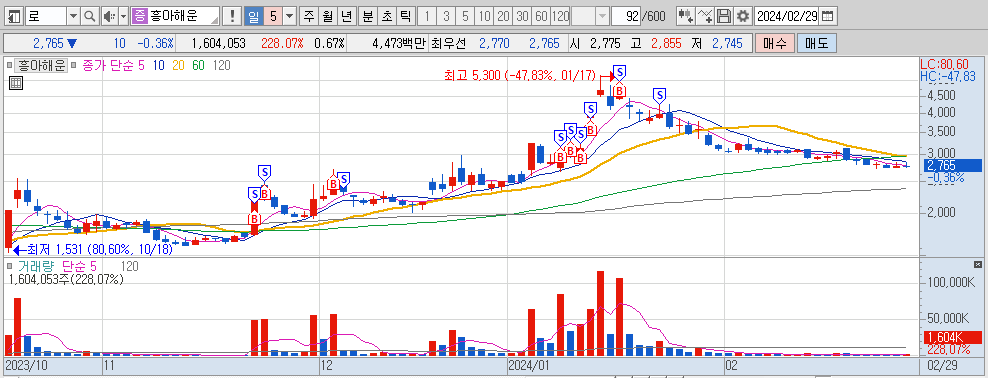The width and height of the screenshot is (988, 378).
Task: Toggle small square before '흥아해운' legend
Action: (x=9, y=65)
